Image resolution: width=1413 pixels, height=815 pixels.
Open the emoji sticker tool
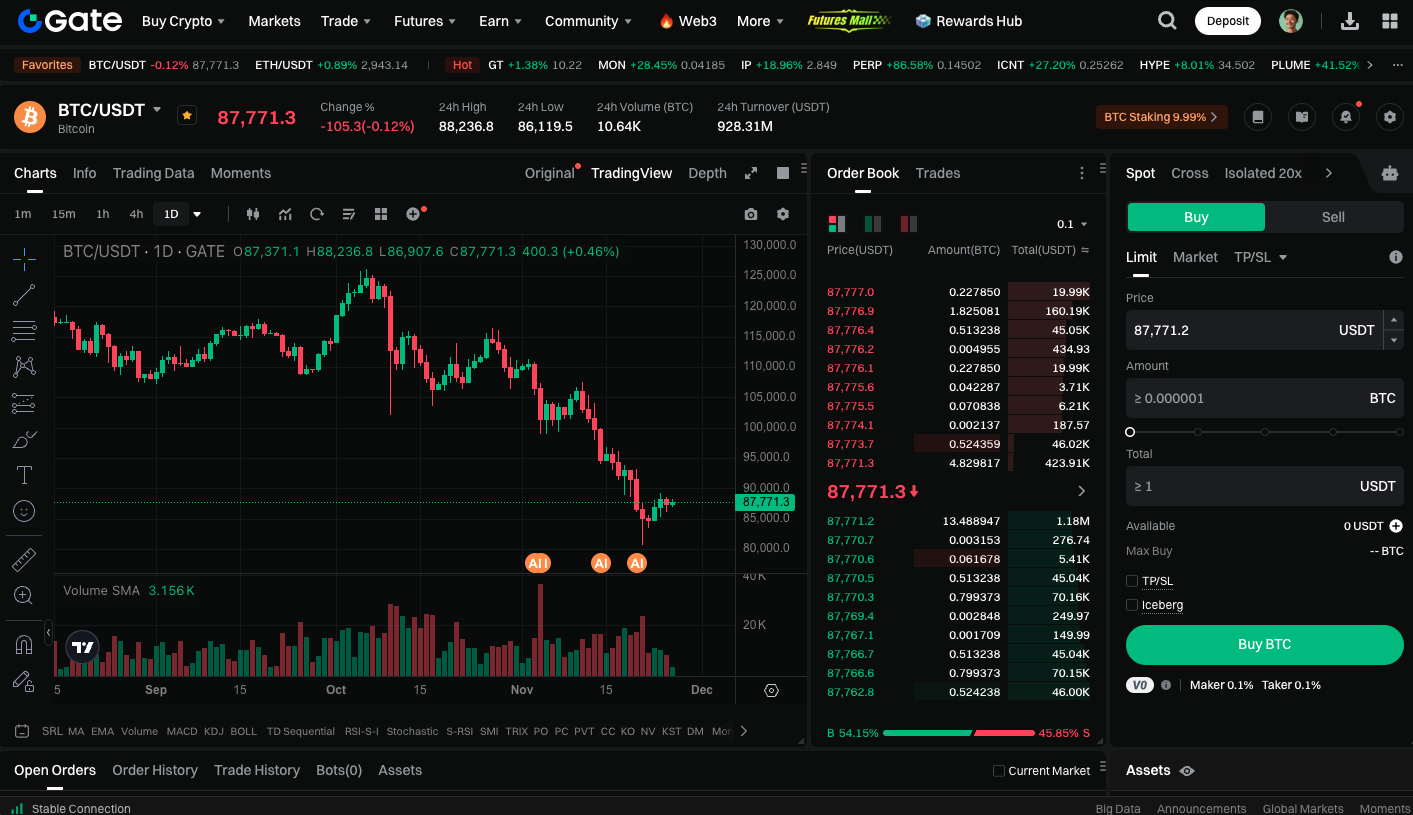[24, 511]
